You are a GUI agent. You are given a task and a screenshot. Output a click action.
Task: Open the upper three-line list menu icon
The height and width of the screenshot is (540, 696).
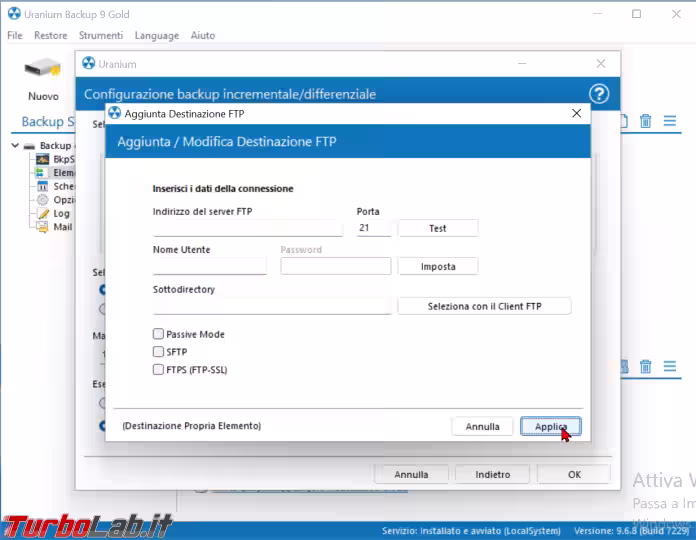669,121
